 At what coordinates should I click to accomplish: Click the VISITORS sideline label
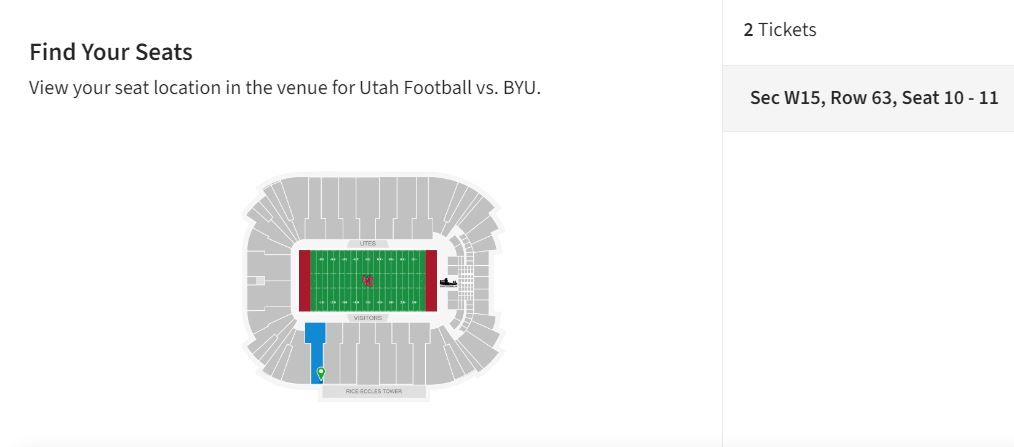point(368,318)
